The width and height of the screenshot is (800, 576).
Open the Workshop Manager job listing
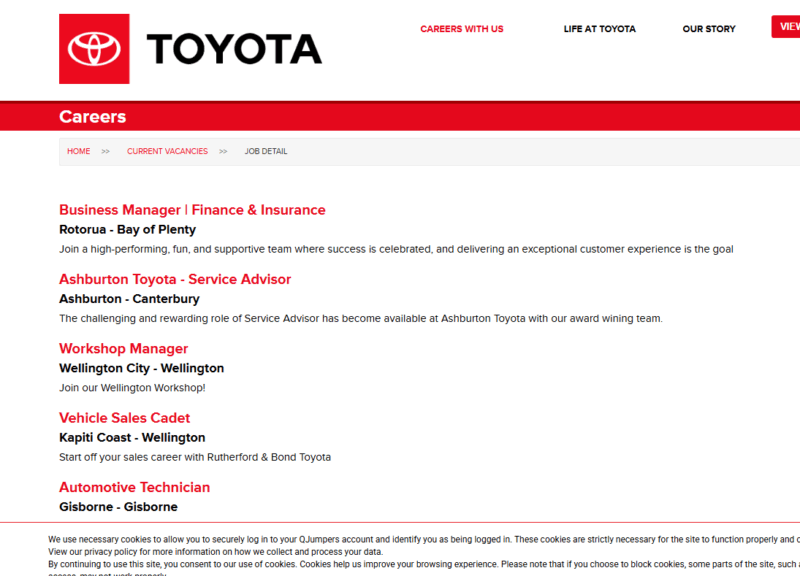[x=123, y=348]
